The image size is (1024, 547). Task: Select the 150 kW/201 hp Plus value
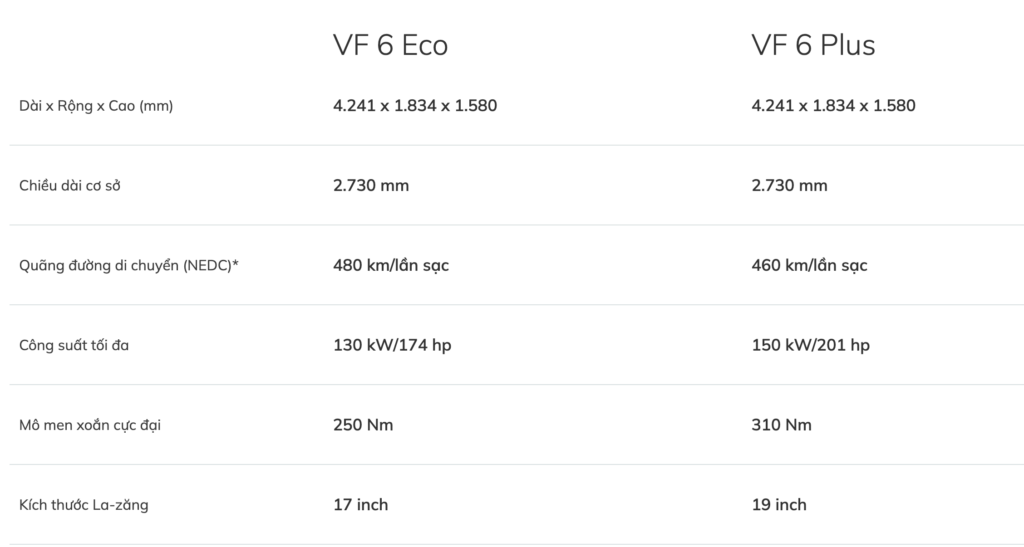[x=810, y=345]
